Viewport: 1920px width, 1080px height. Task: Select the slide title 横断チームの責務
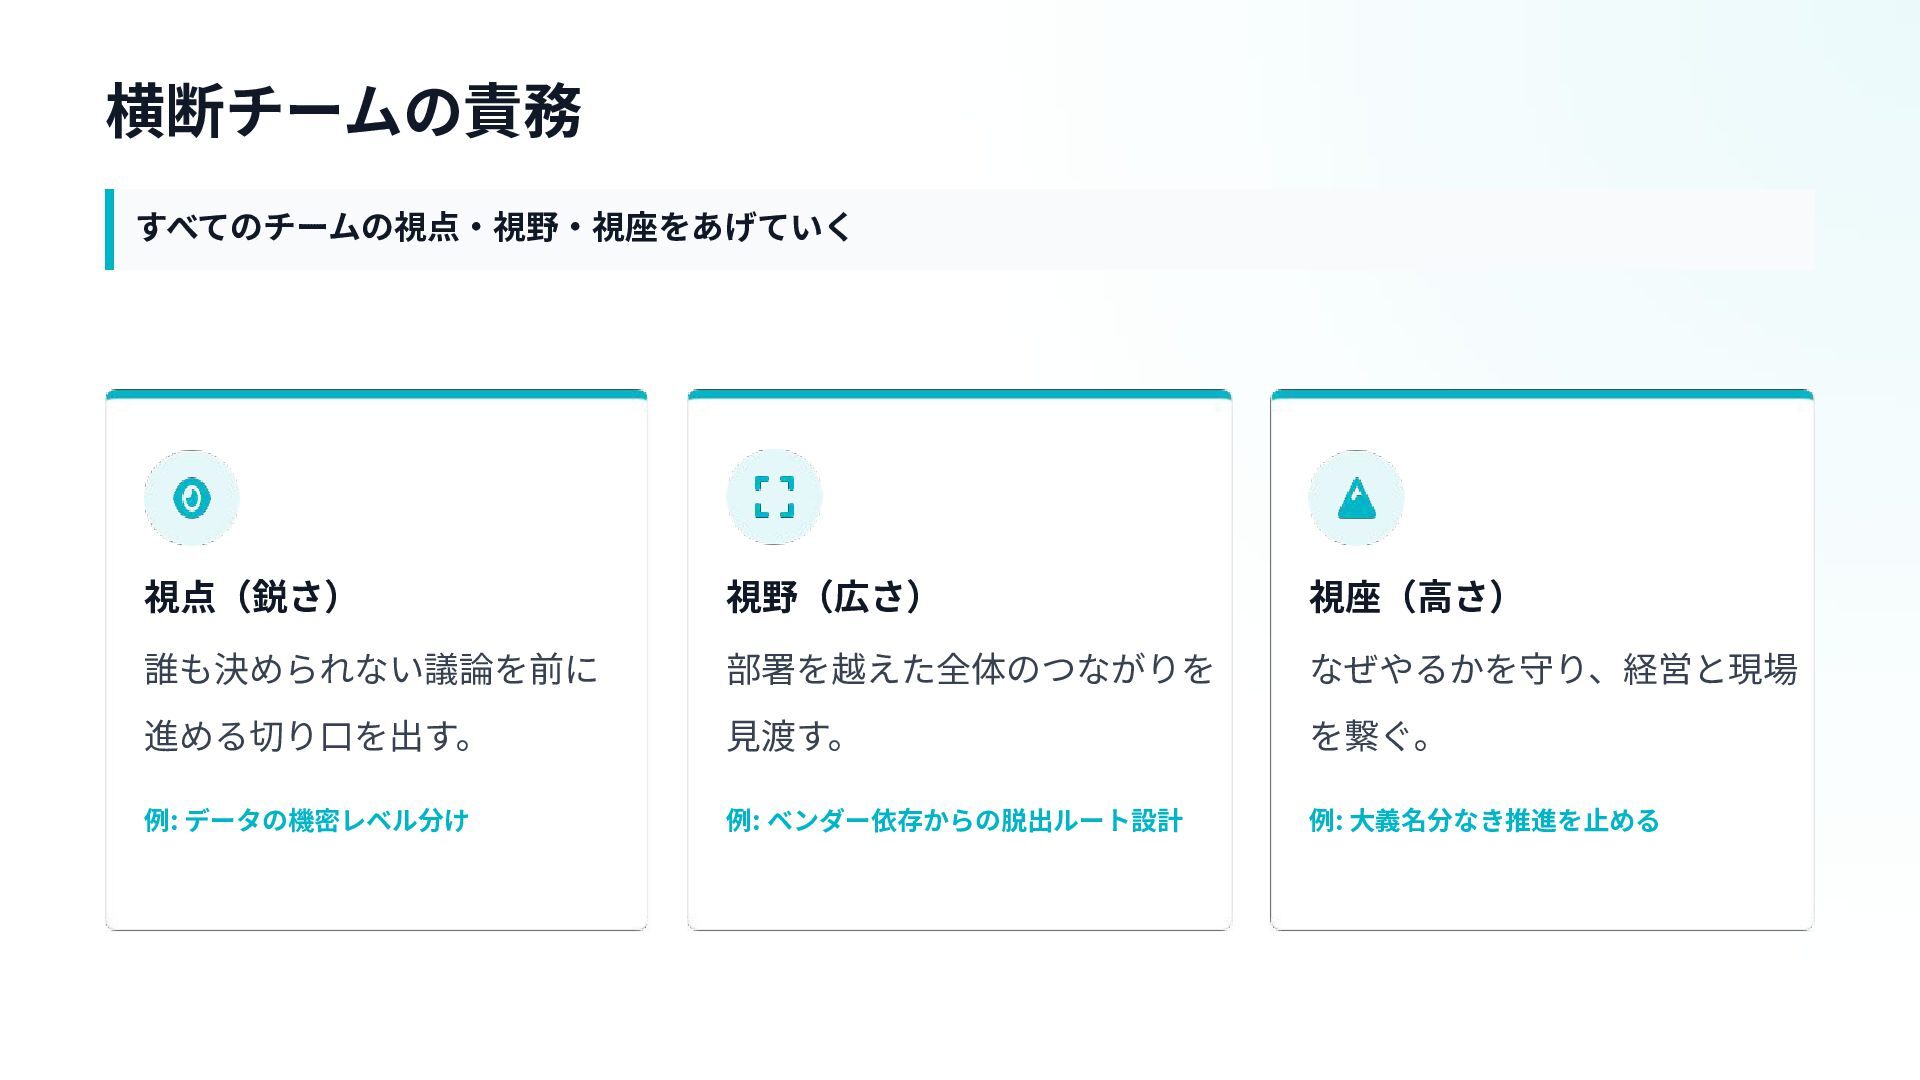[x=343, y=111]
